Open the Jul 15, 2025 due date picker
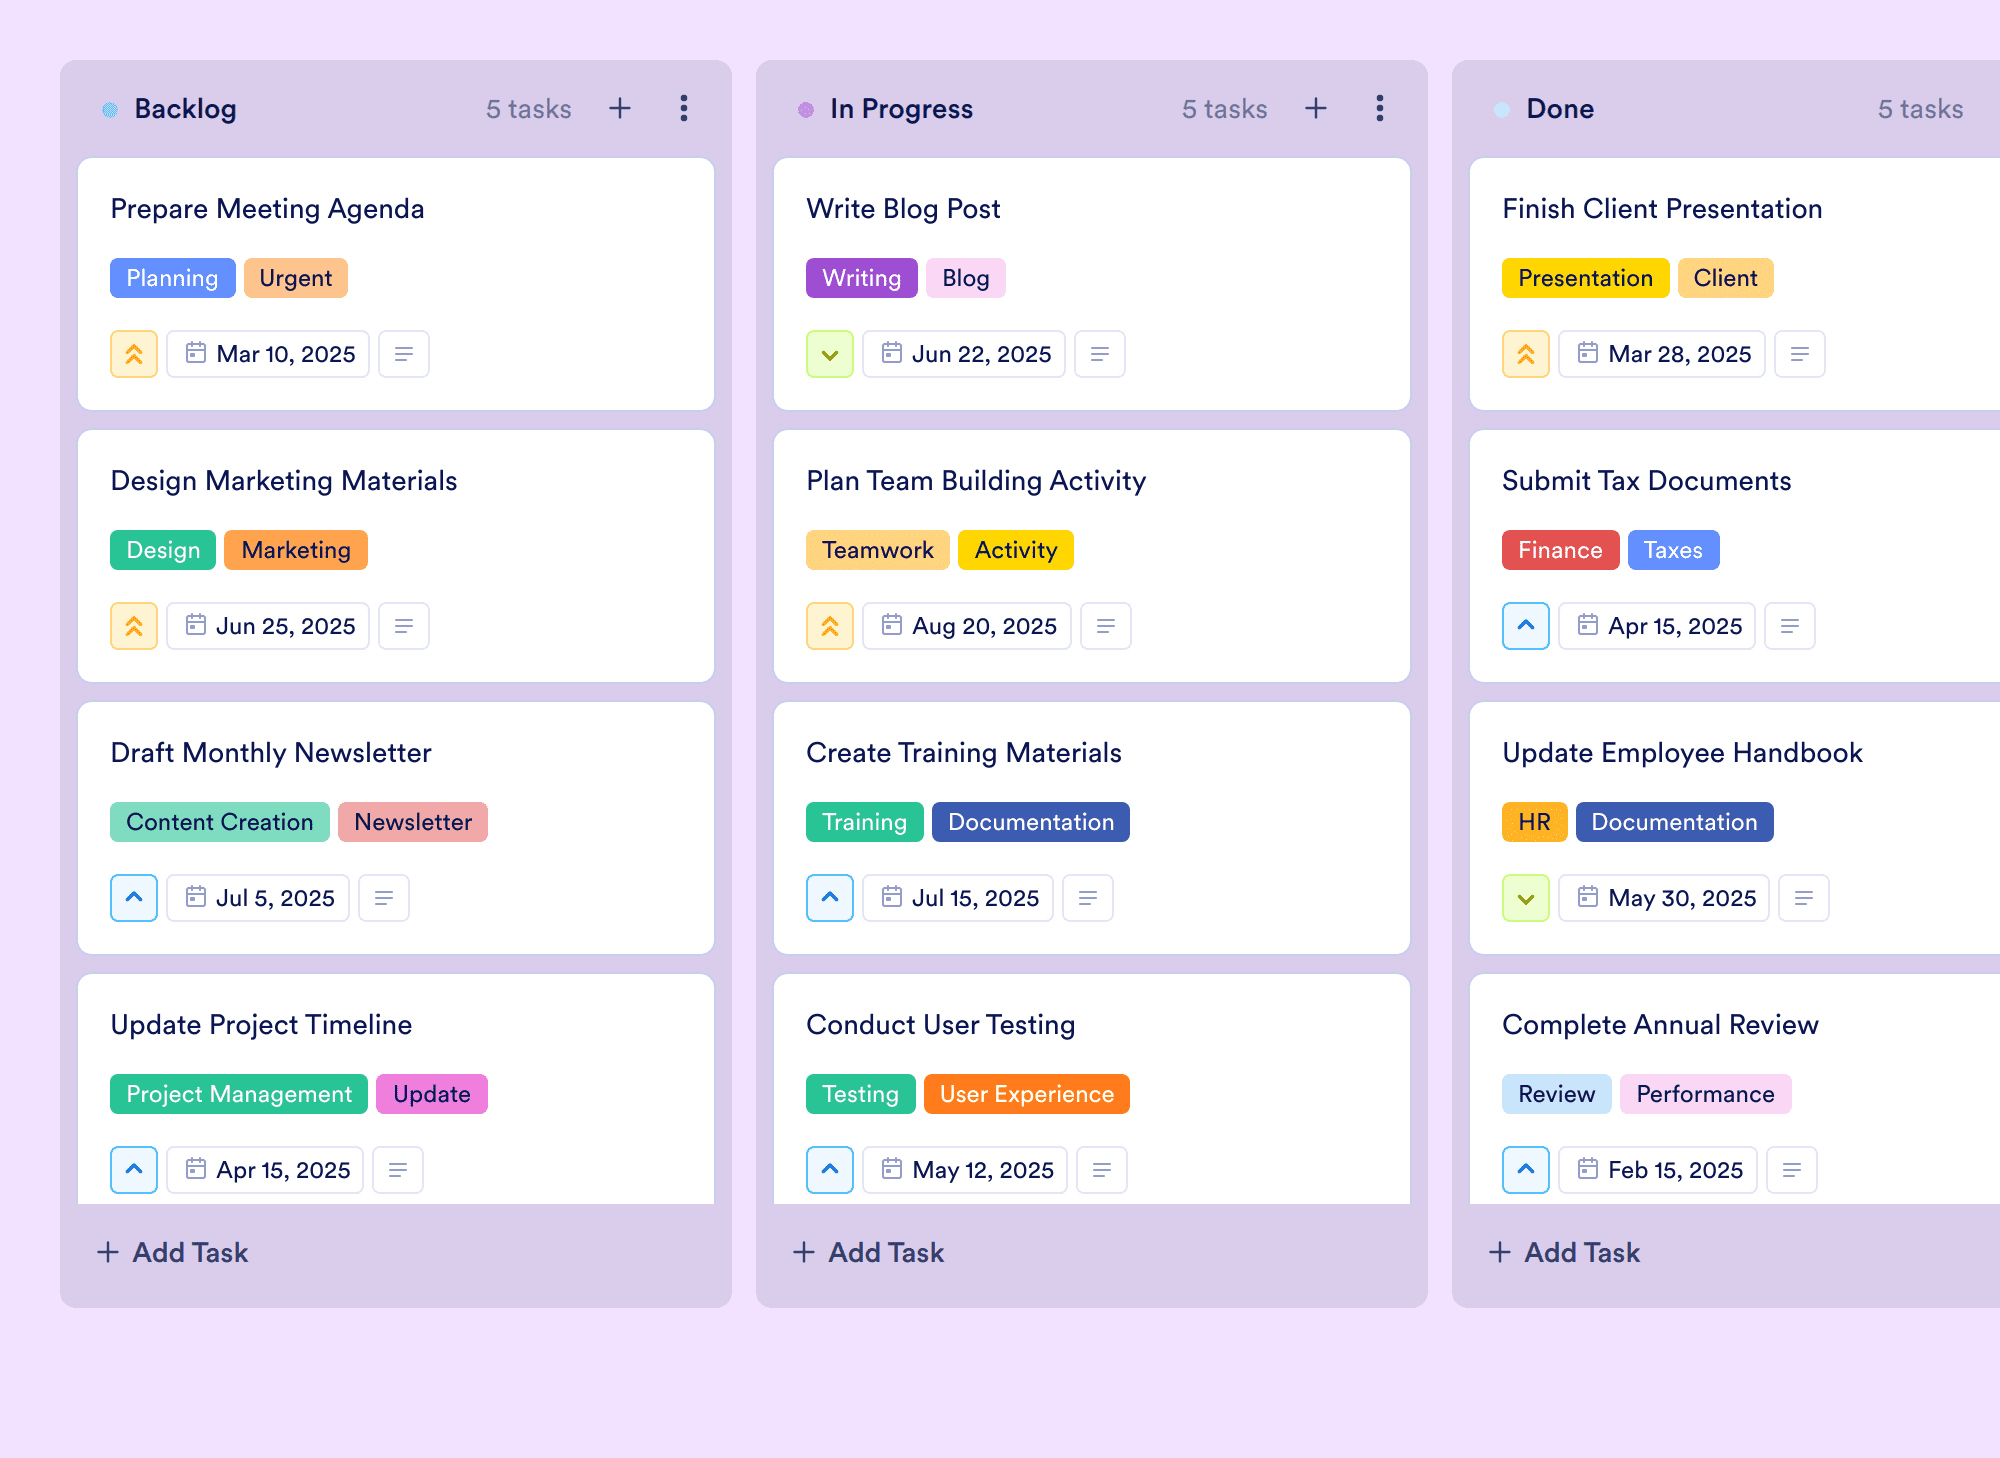Viewport: 2000px width, 1458px height. tap(958, 898)
